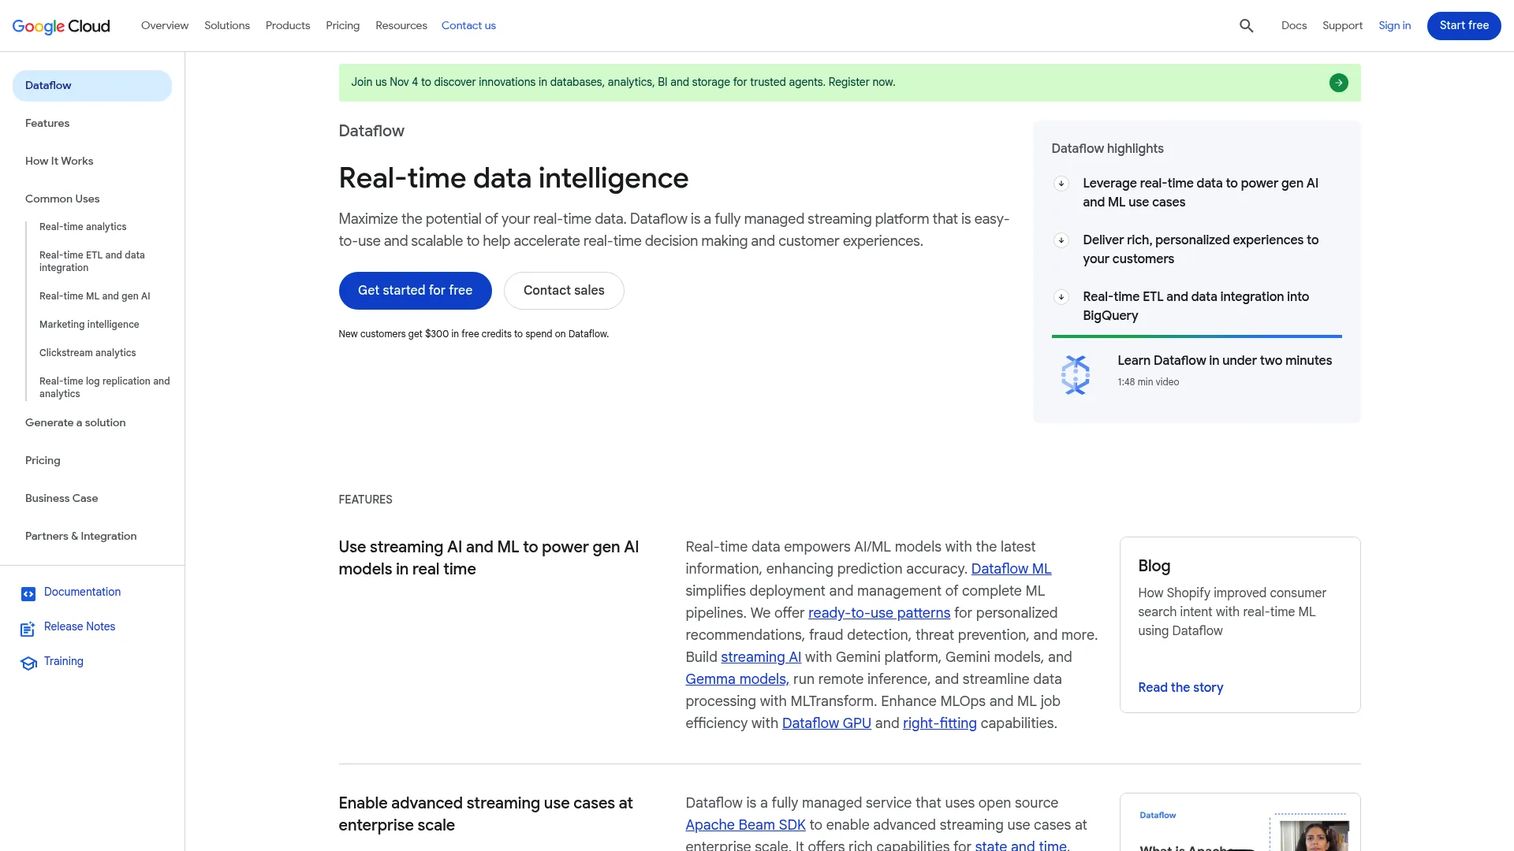Follow the ready-to-use patterns link
1514x851 pixels.
[879, 613]
